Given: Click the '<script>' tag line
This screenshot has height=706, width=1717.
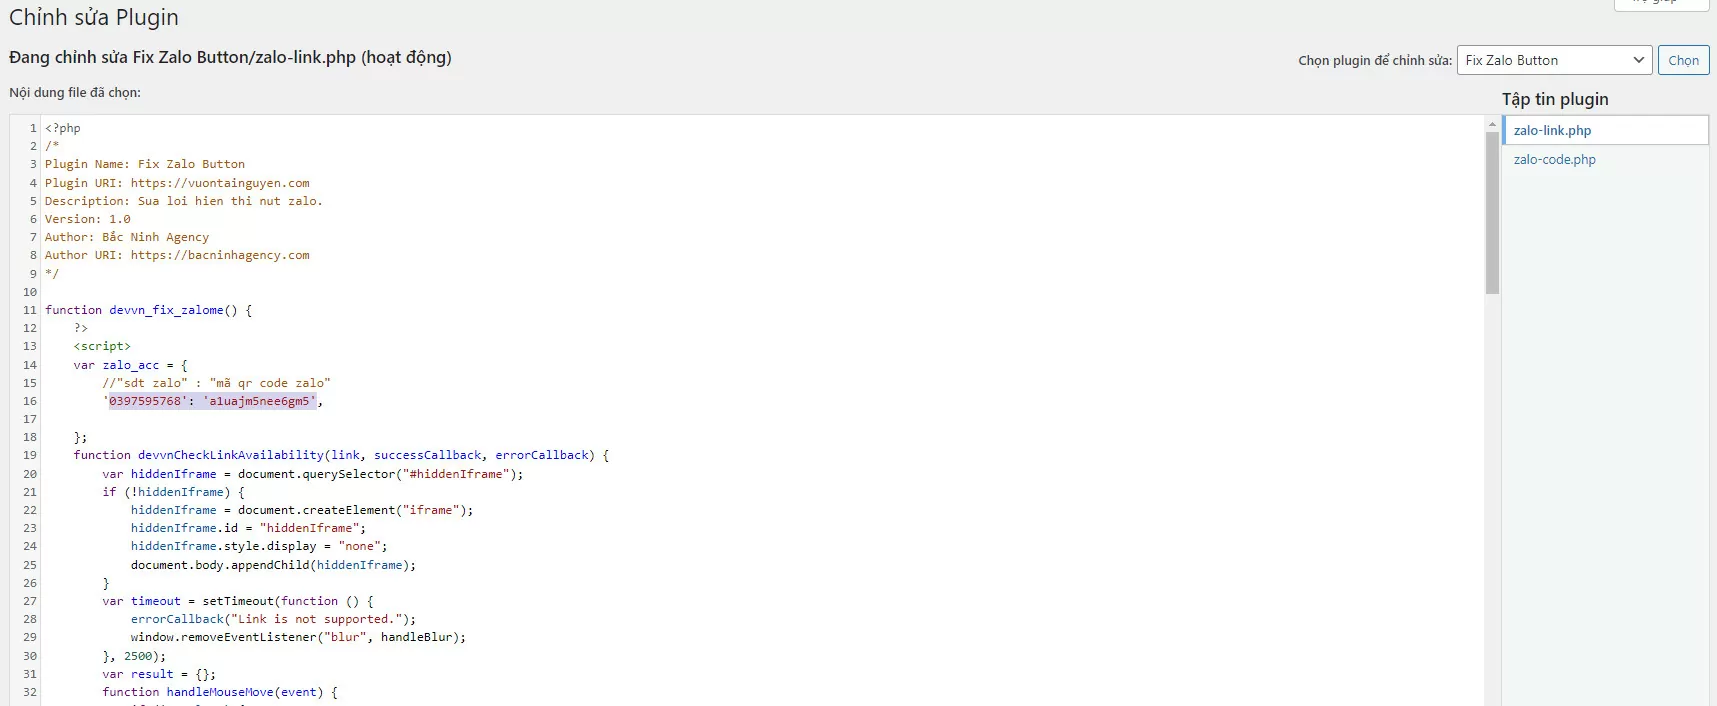Looking at the screenshot, I should coord(102,346).
